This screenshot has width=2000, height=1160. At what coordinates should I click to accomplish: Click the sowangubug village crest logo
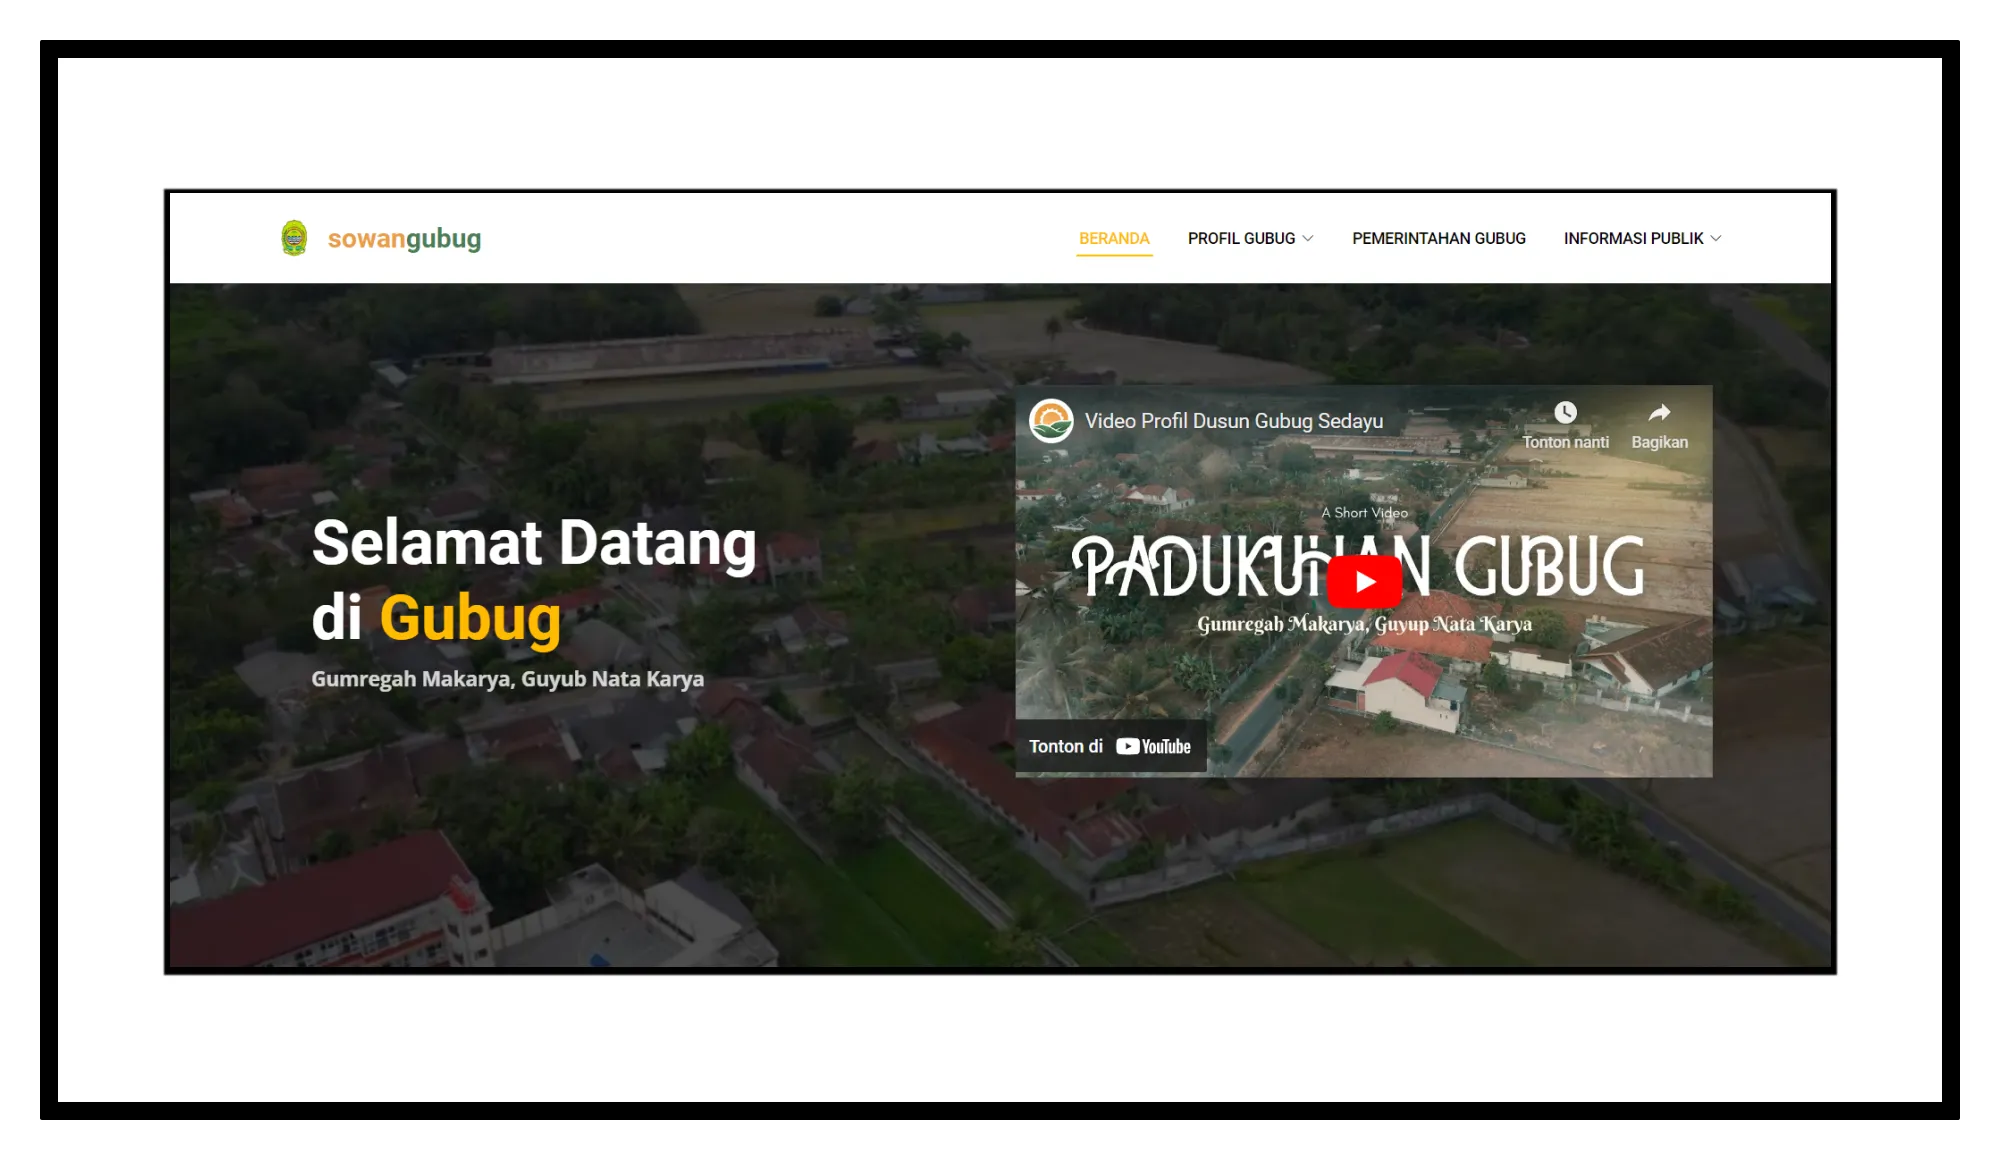pos(294,237)
